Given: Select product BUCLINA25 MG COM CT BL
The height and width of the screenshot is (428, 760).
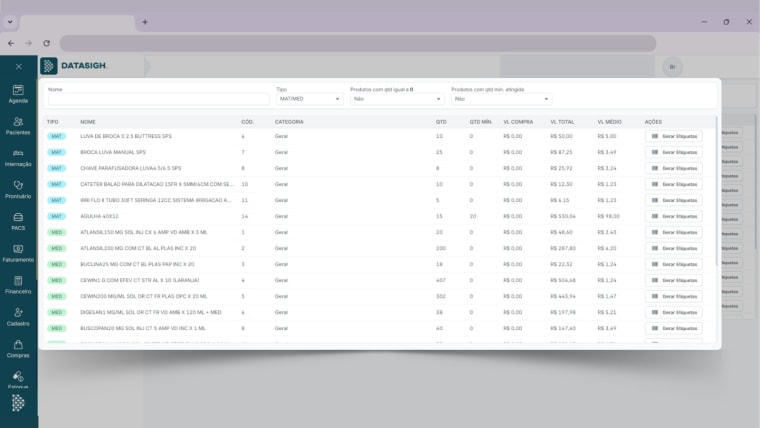Looking at the screenshot, I should (137, 264).
